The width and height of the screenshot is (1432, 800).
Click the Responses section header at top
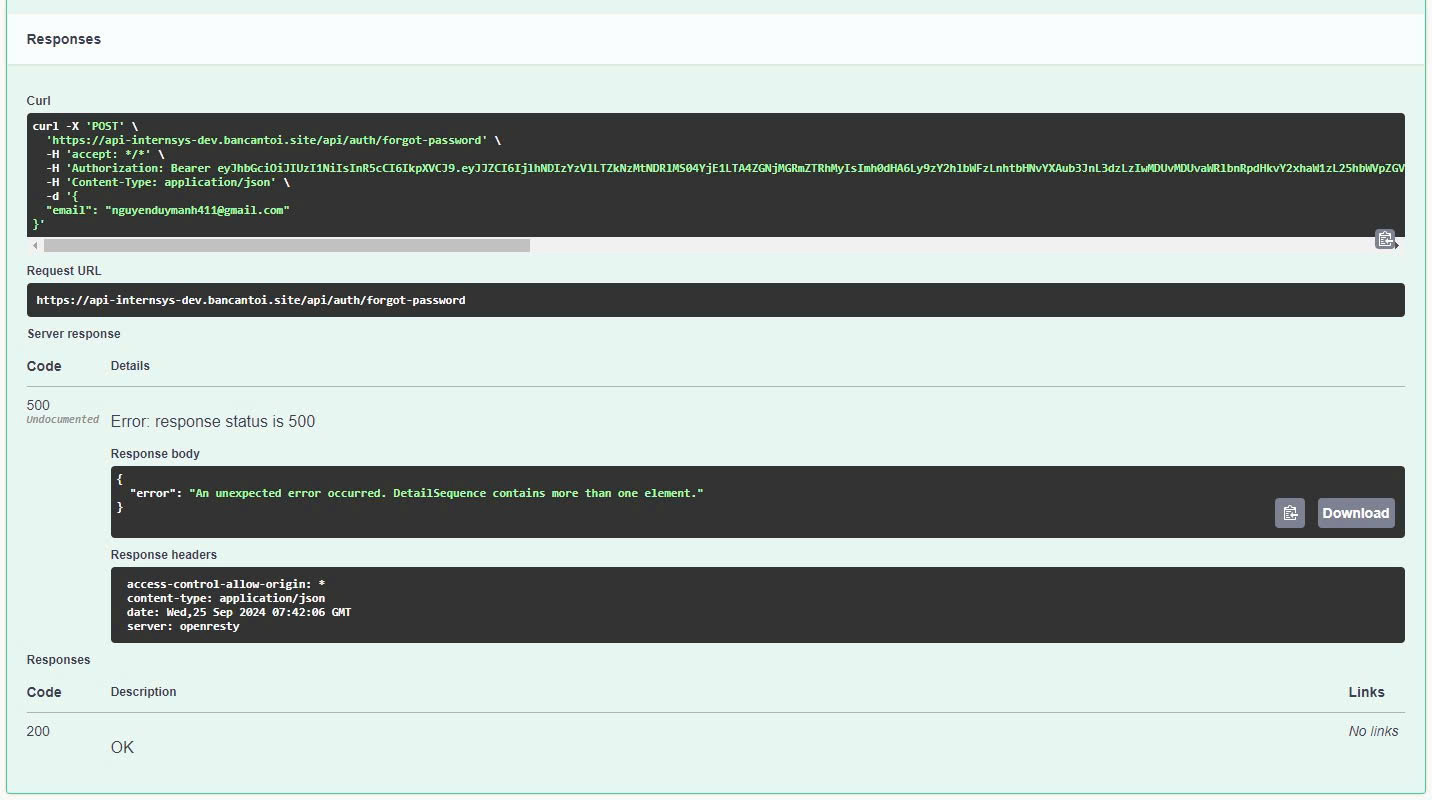click(x=64, y=40)
